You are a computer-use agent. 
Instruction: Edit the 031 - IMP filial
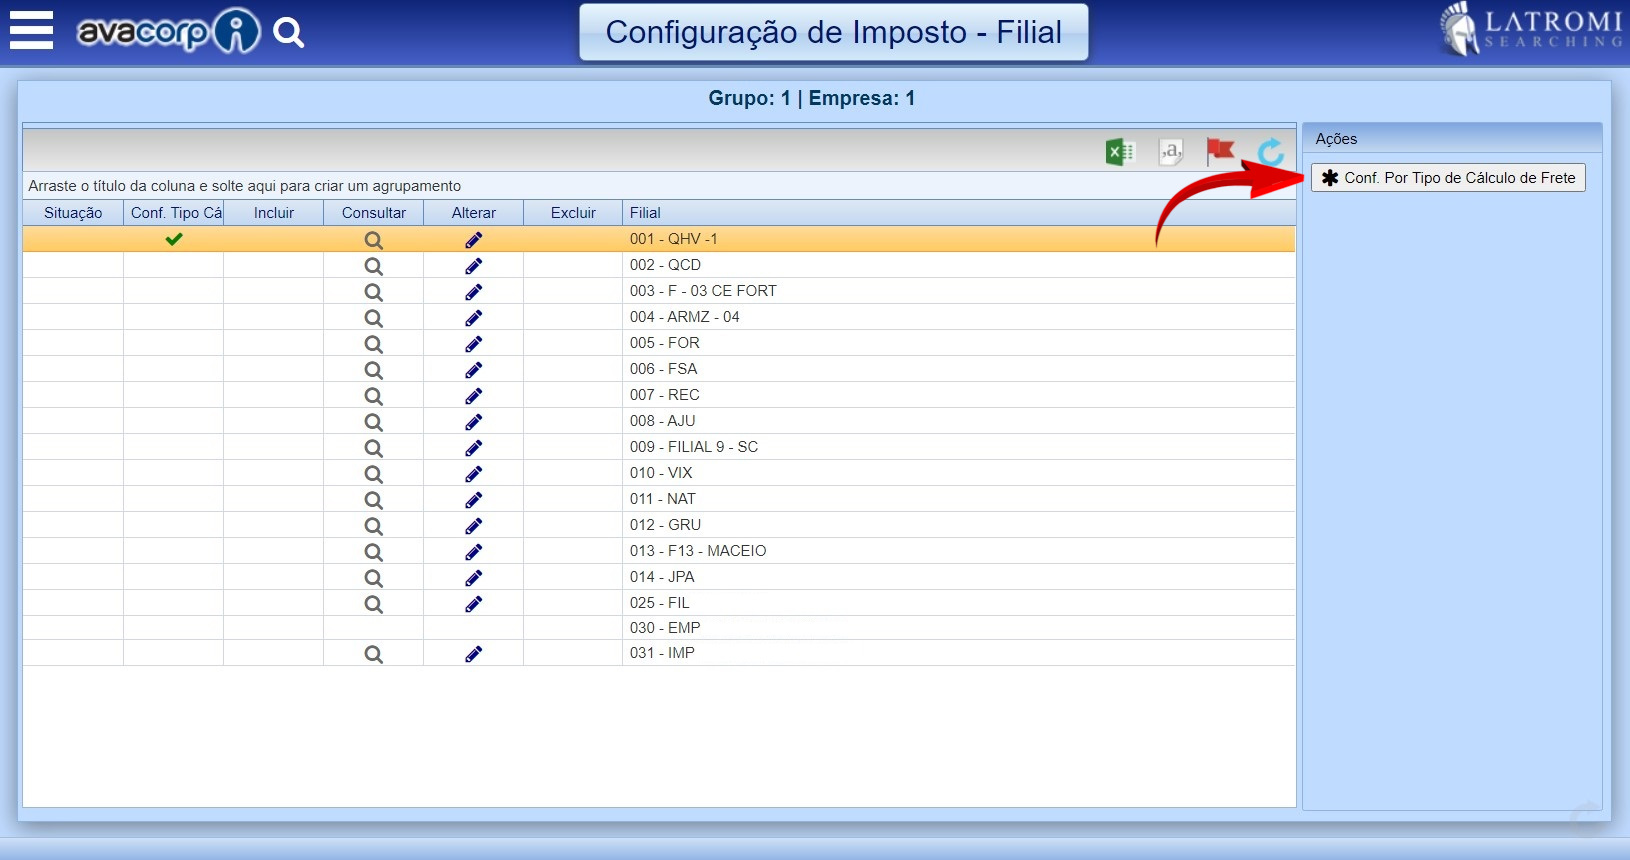473,654
